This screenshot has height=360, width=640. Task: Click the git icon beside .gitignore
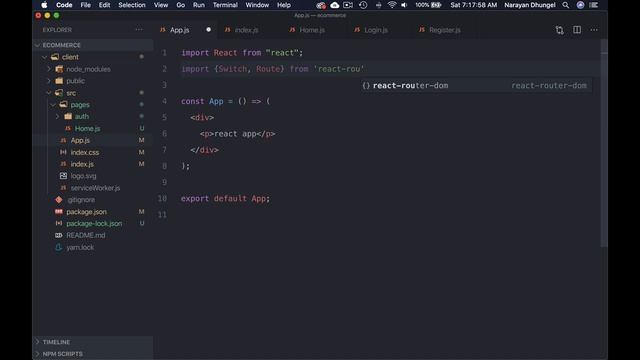59,200
